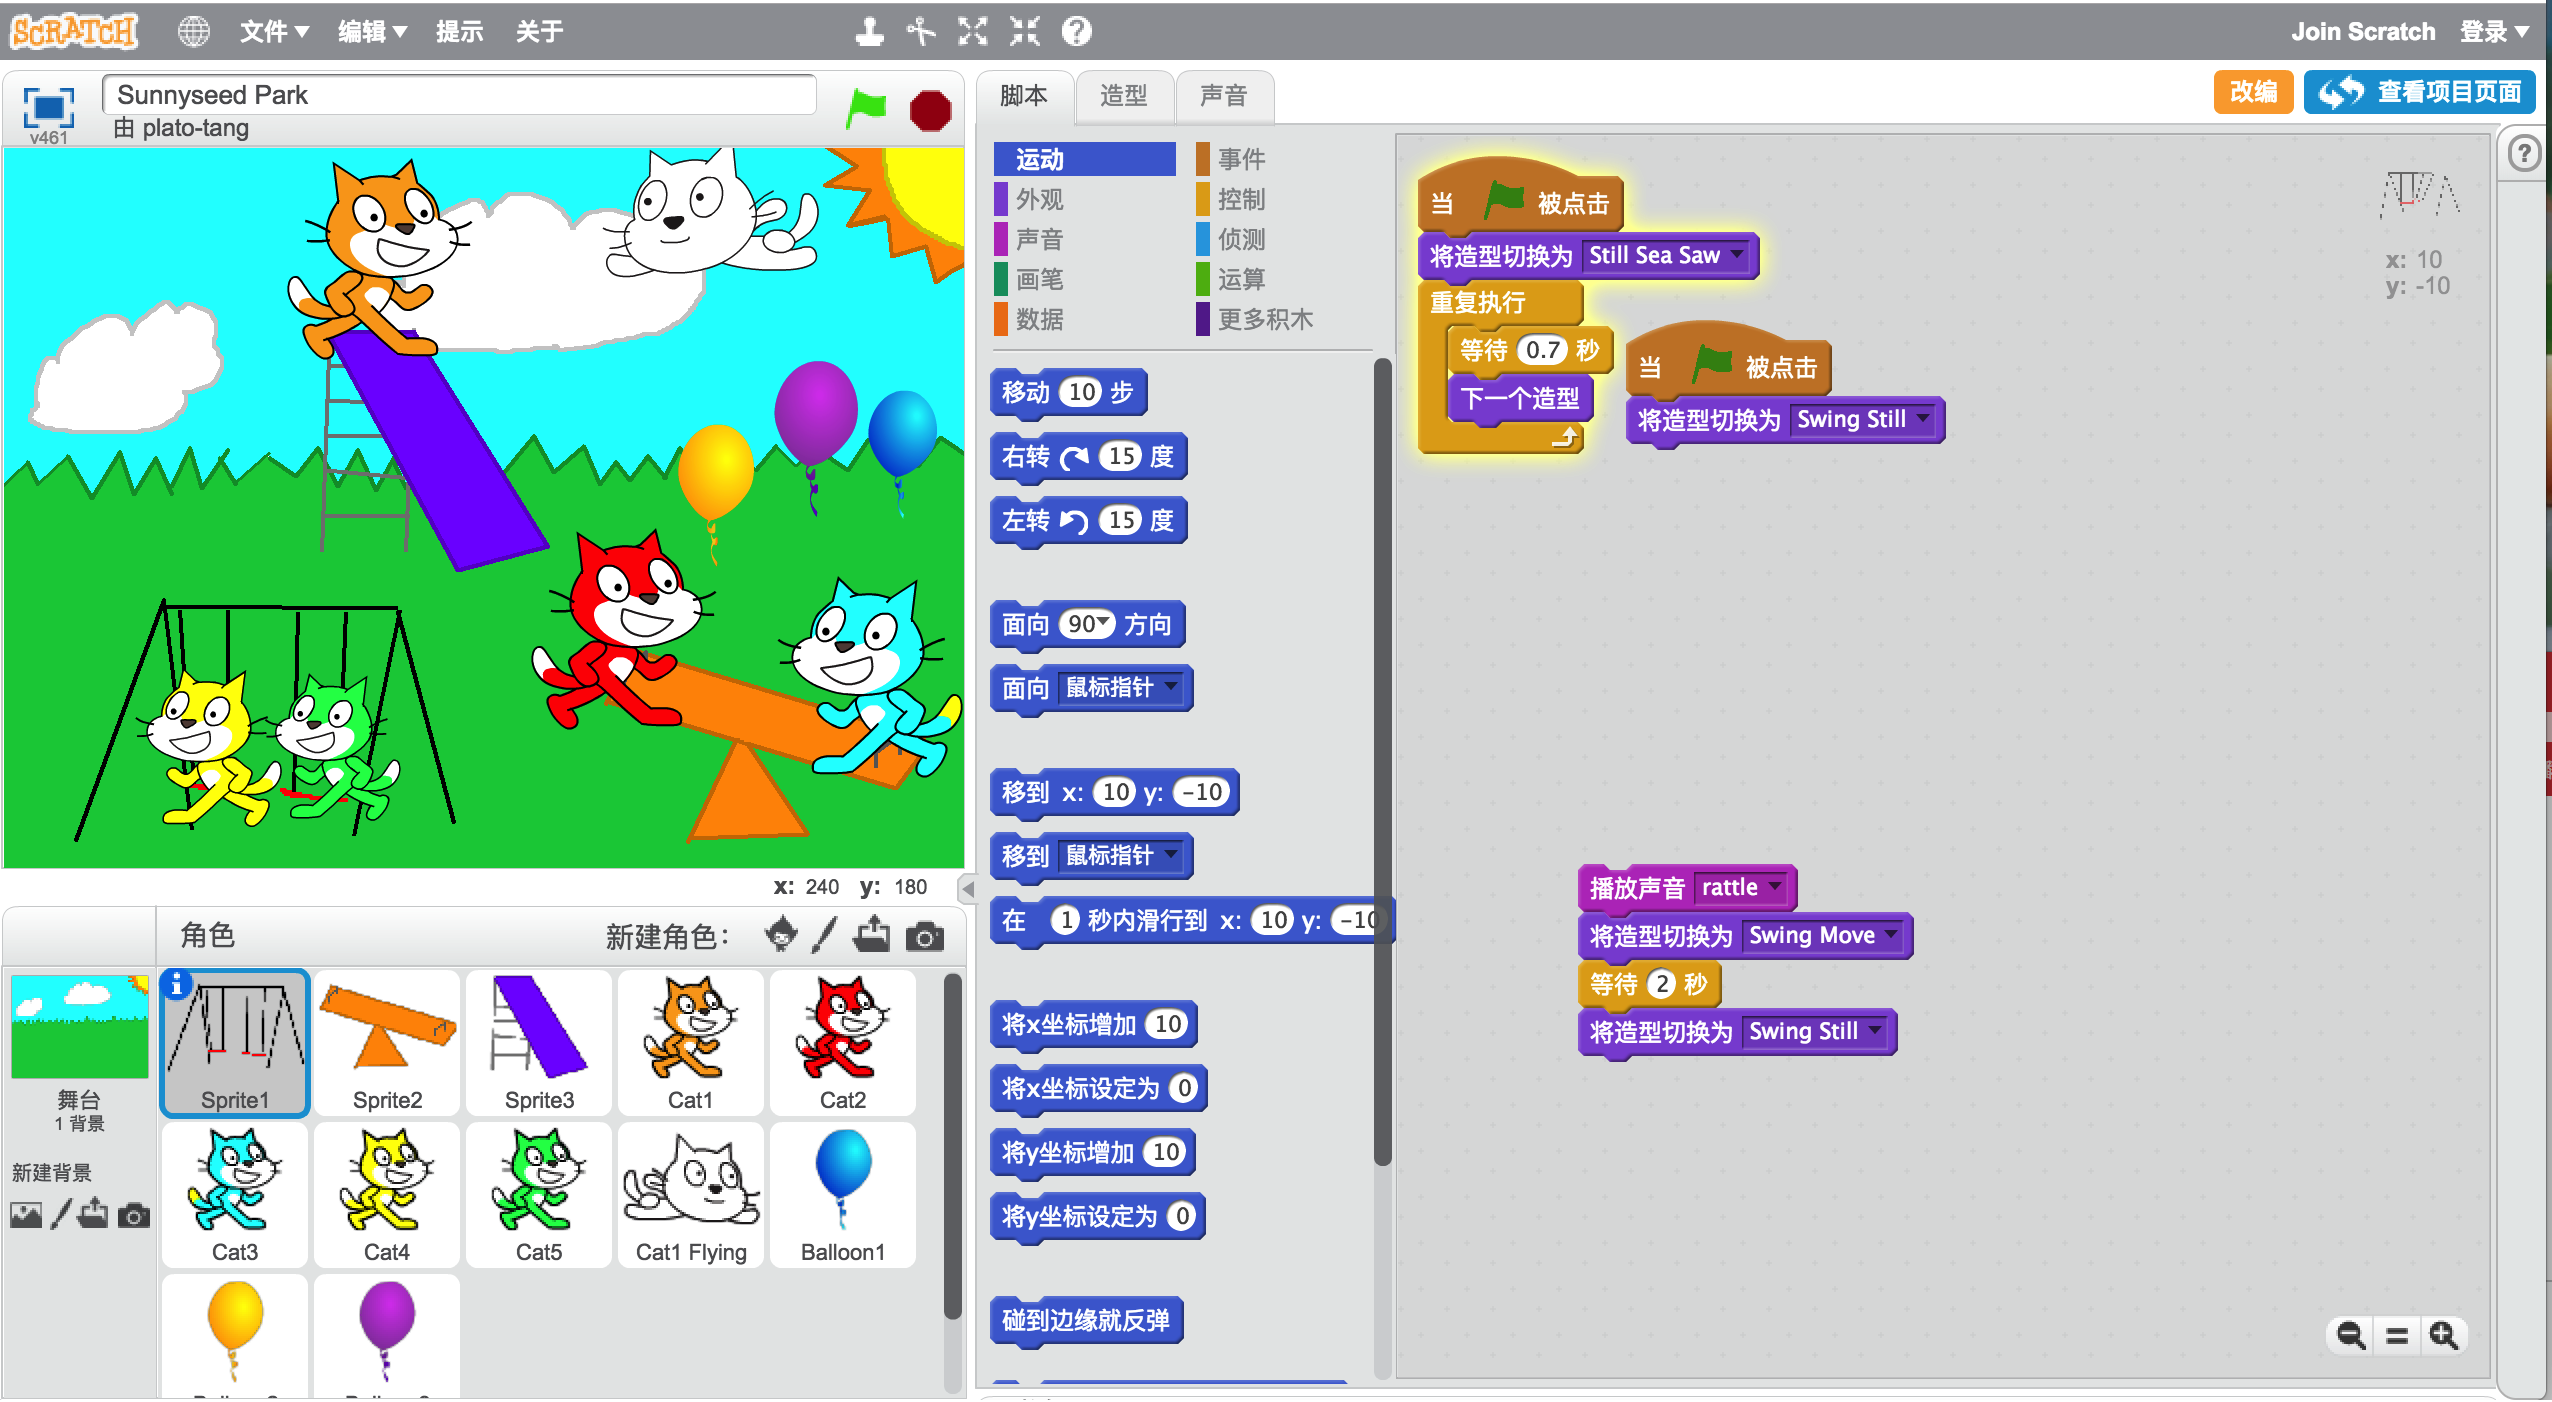Click the orange 改编 remix button
The width and height of the screenshot is (2552, 1402).
point(2252,92)
